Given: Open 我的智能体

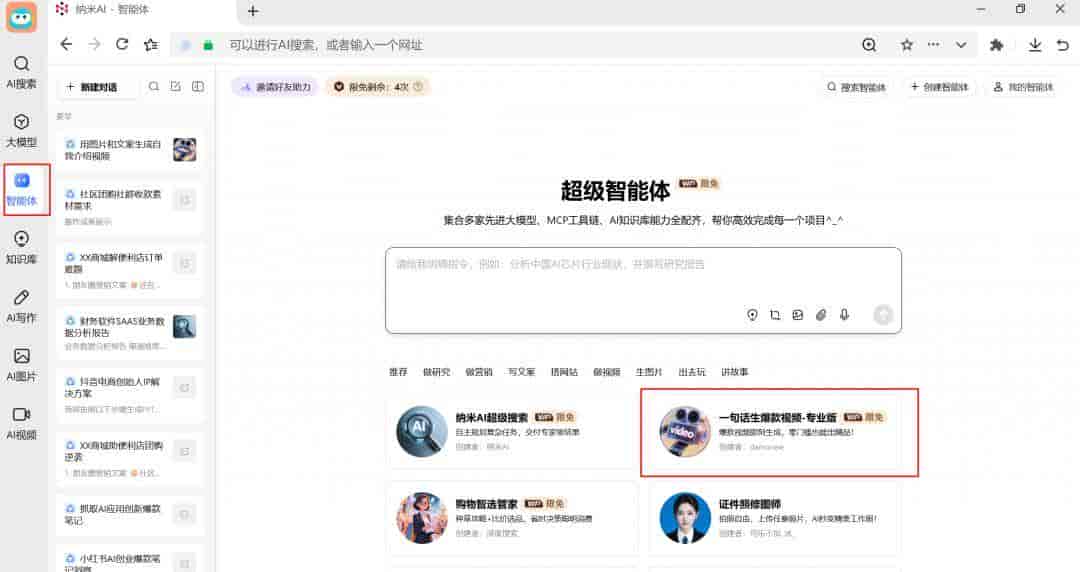Looking at the screenshot, I should point(1024,87).
